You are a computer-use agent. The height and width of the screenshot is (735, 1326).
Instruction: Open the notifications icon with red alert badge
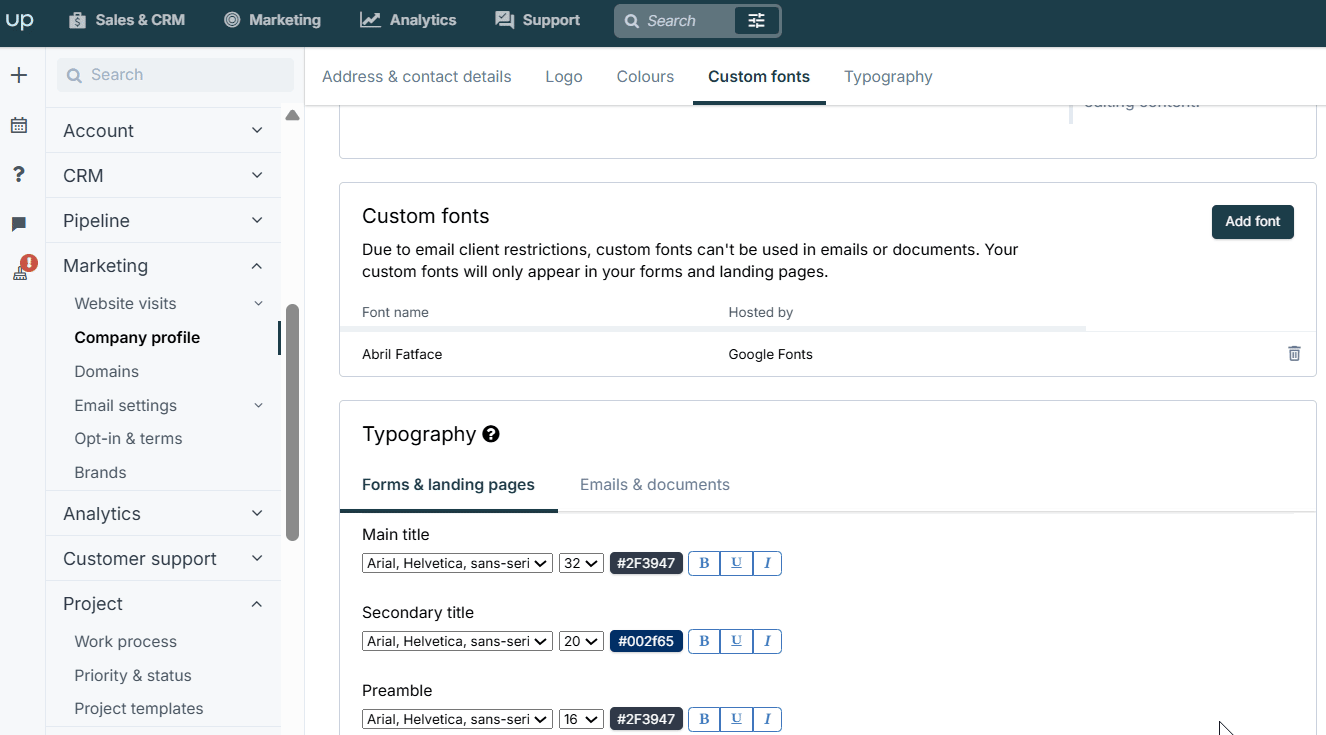23,269
